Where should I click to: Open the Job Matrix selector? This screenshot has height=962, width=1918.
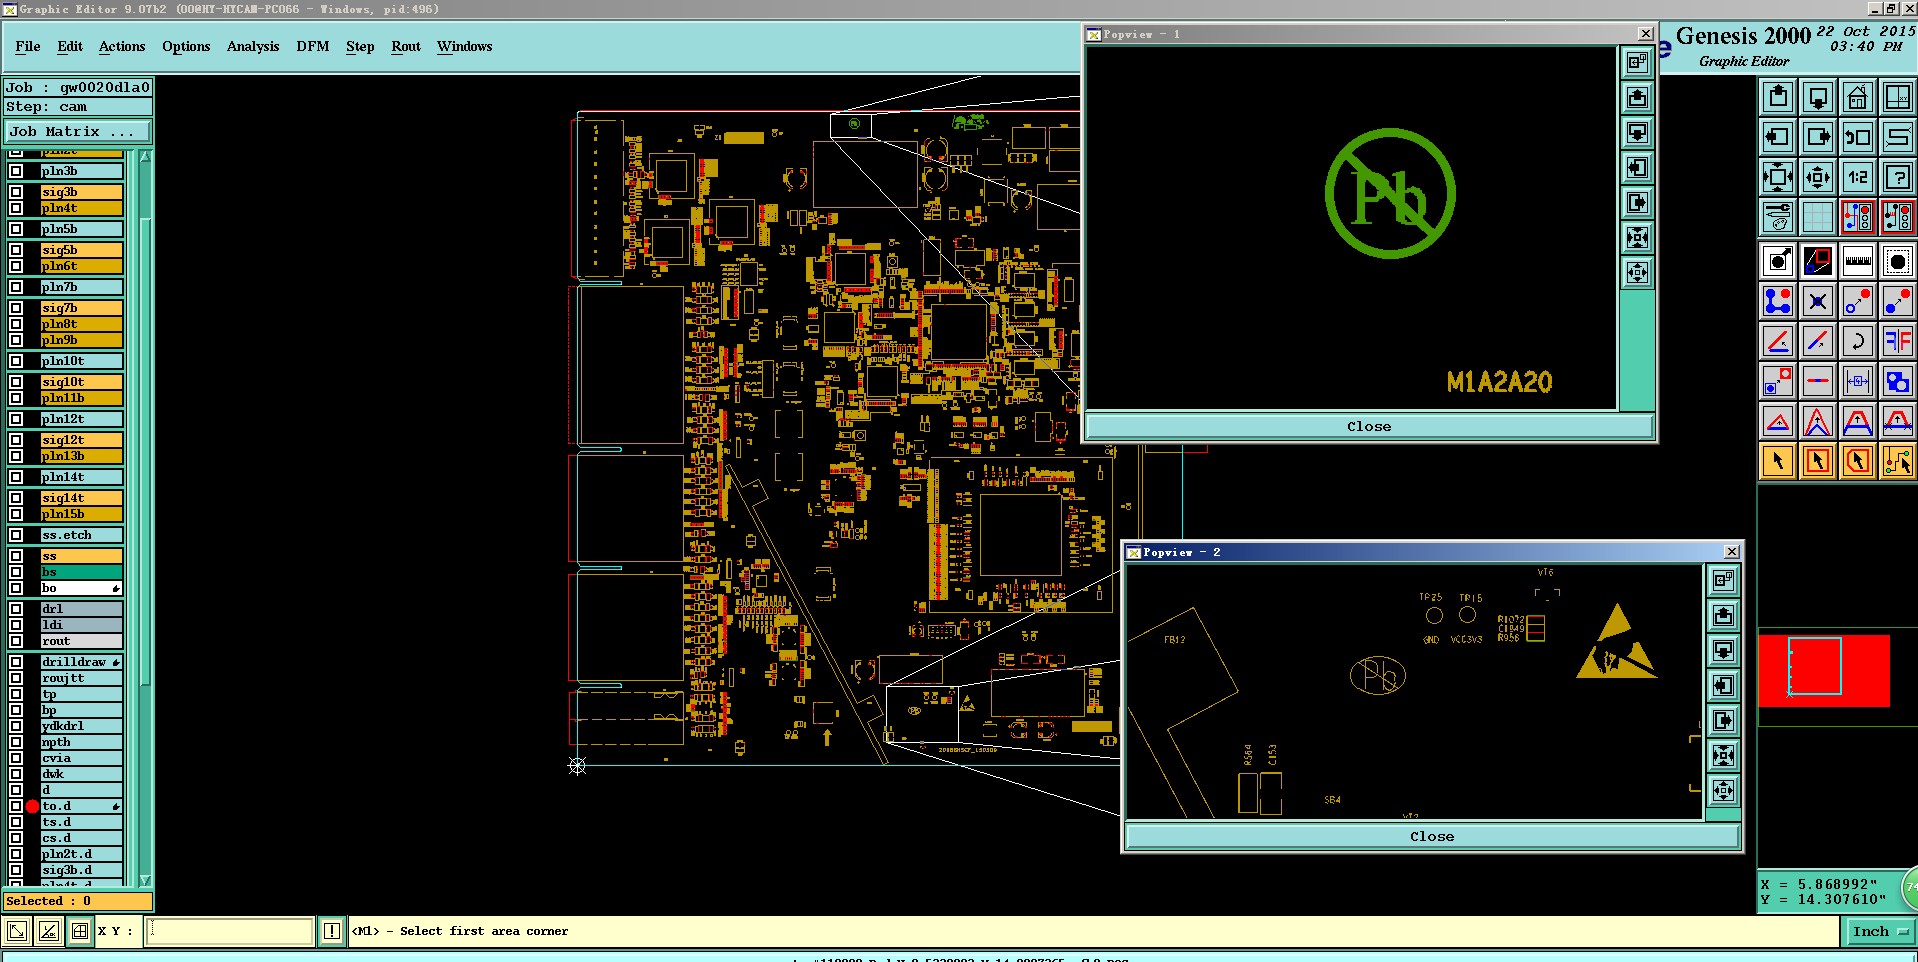pyautogui.click(x=77, y=132)
